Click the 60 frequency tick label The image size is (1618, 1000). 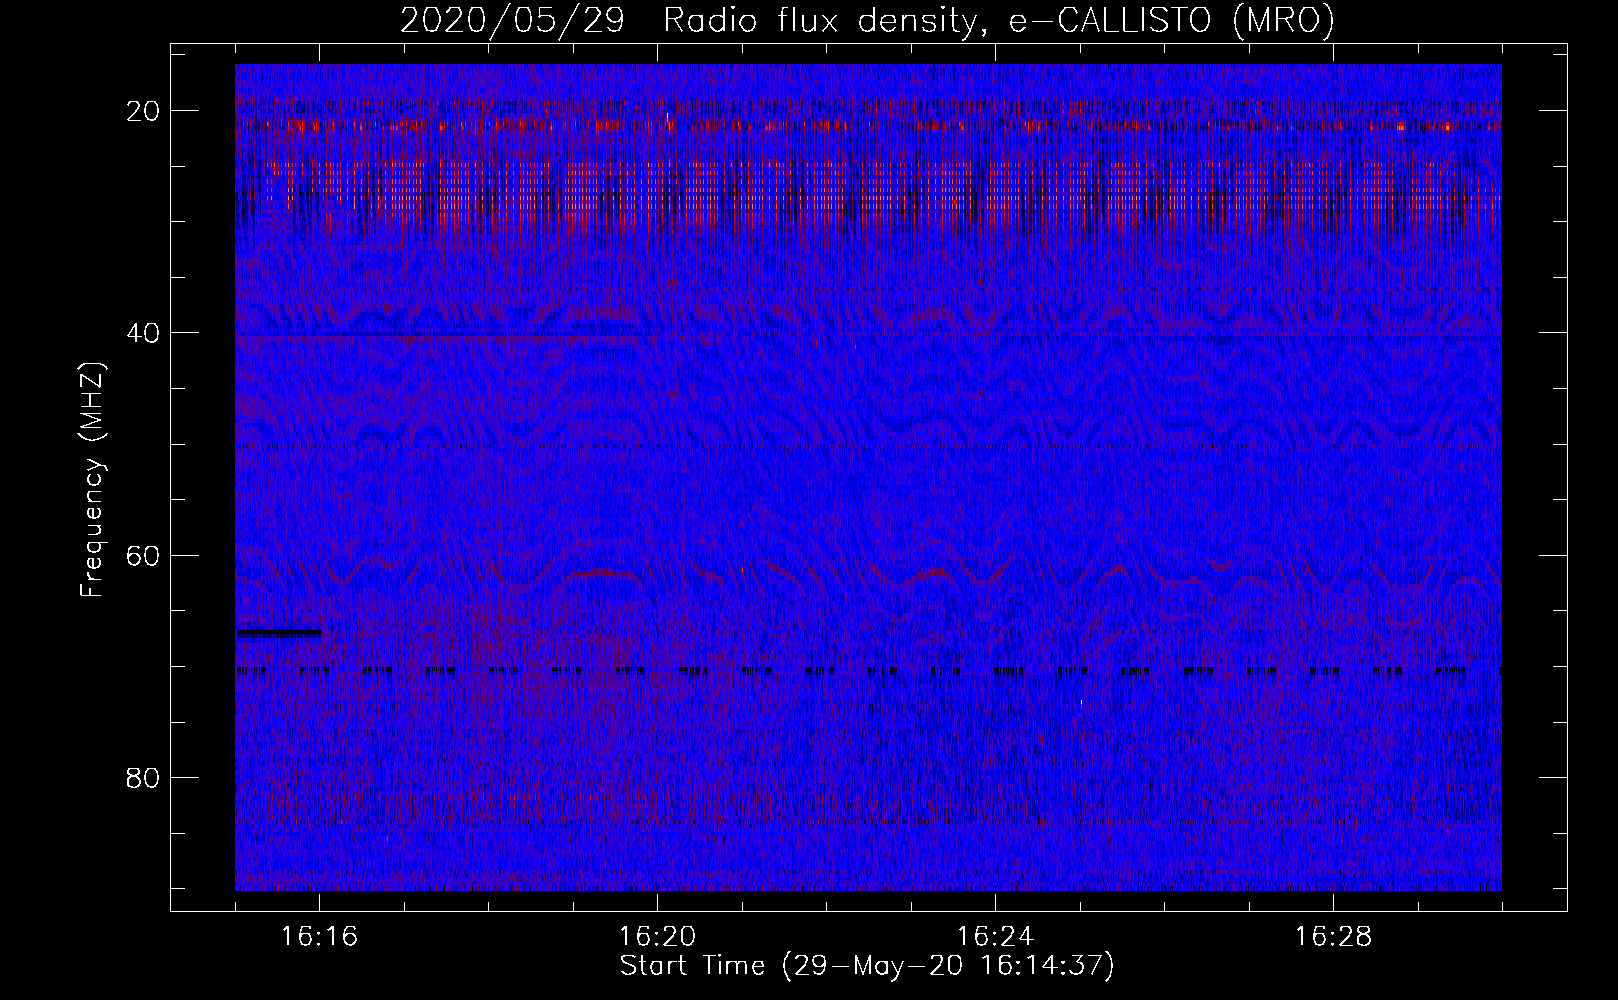[x=144, y=555]
